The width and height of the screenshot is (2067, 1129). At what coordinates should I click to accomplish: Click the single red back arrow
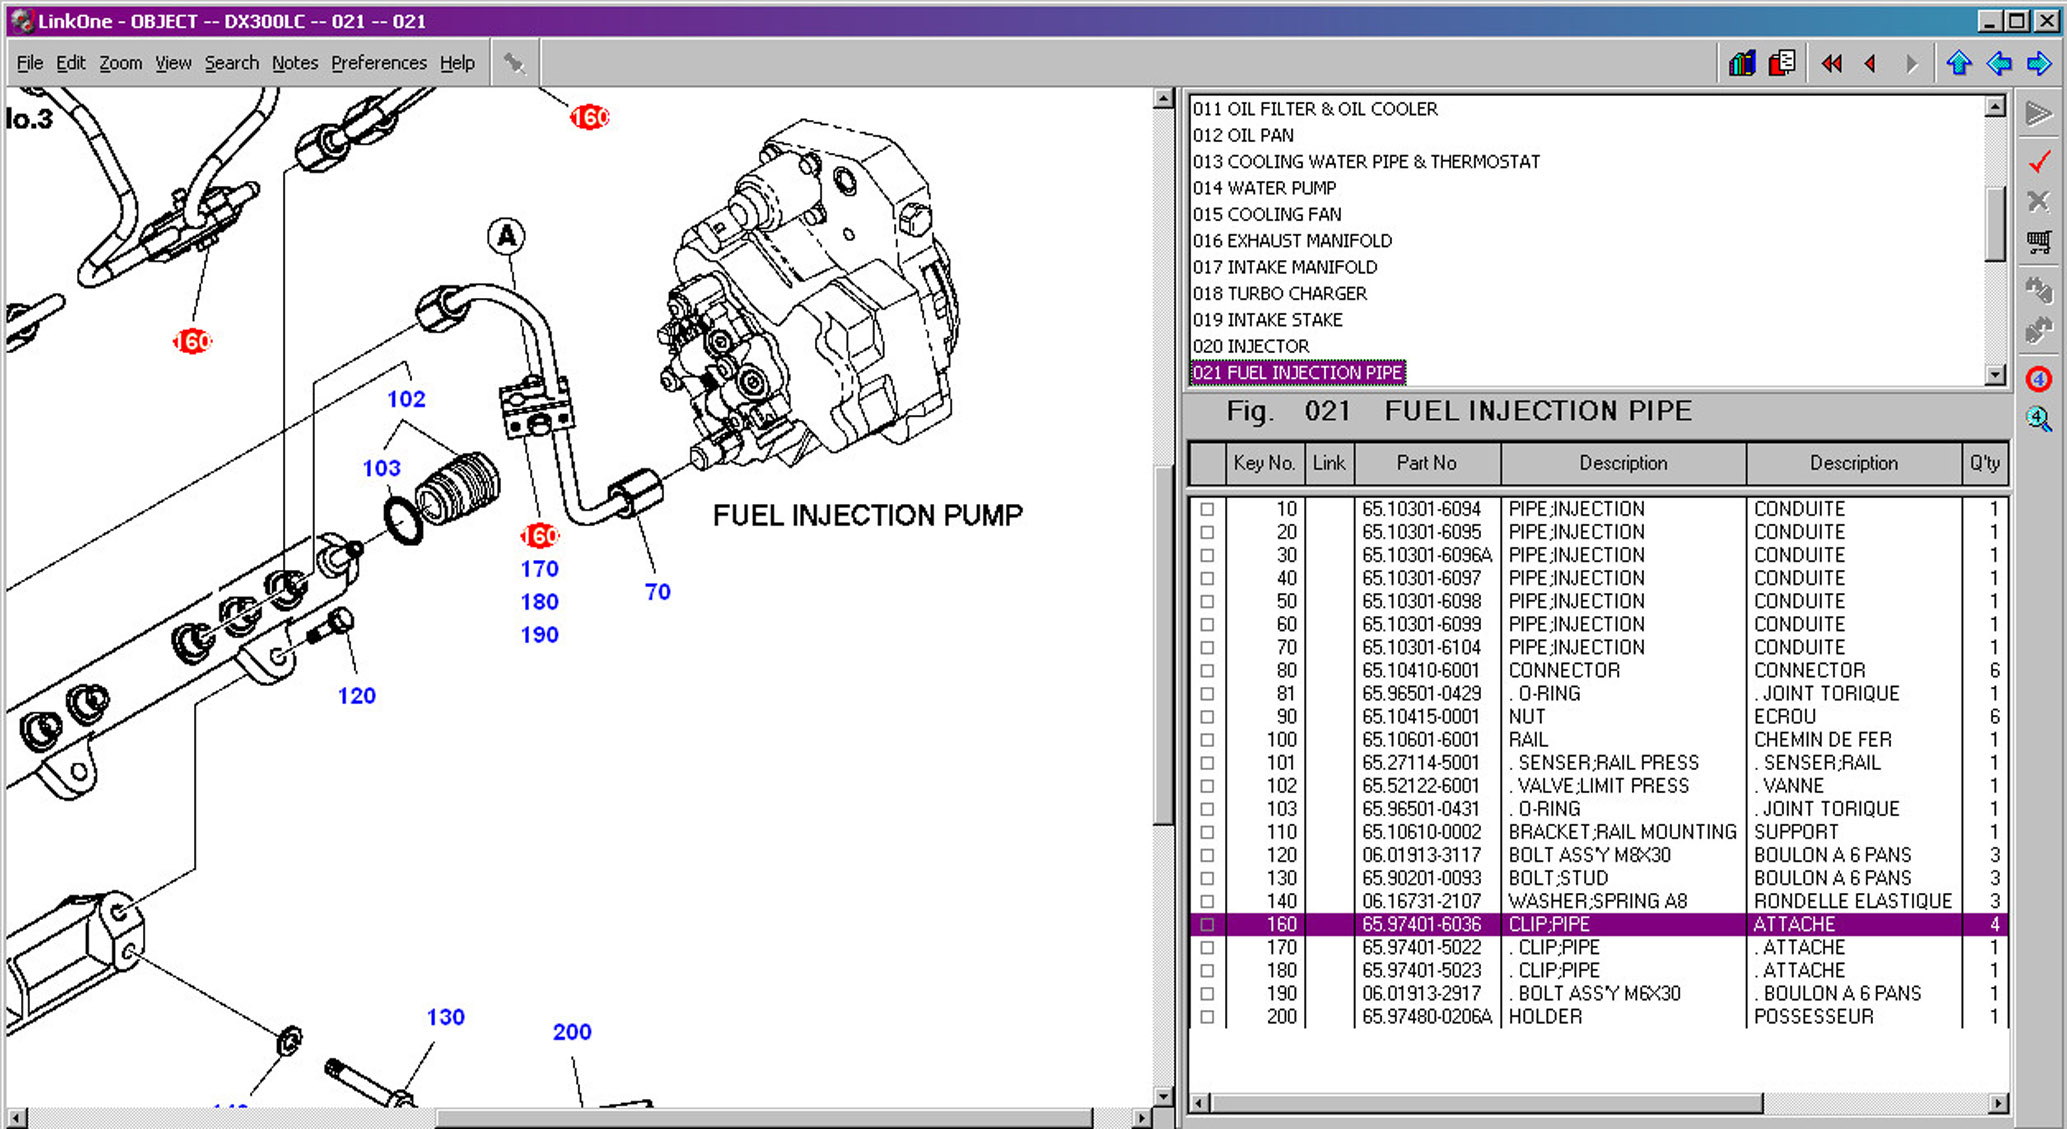1870,64
